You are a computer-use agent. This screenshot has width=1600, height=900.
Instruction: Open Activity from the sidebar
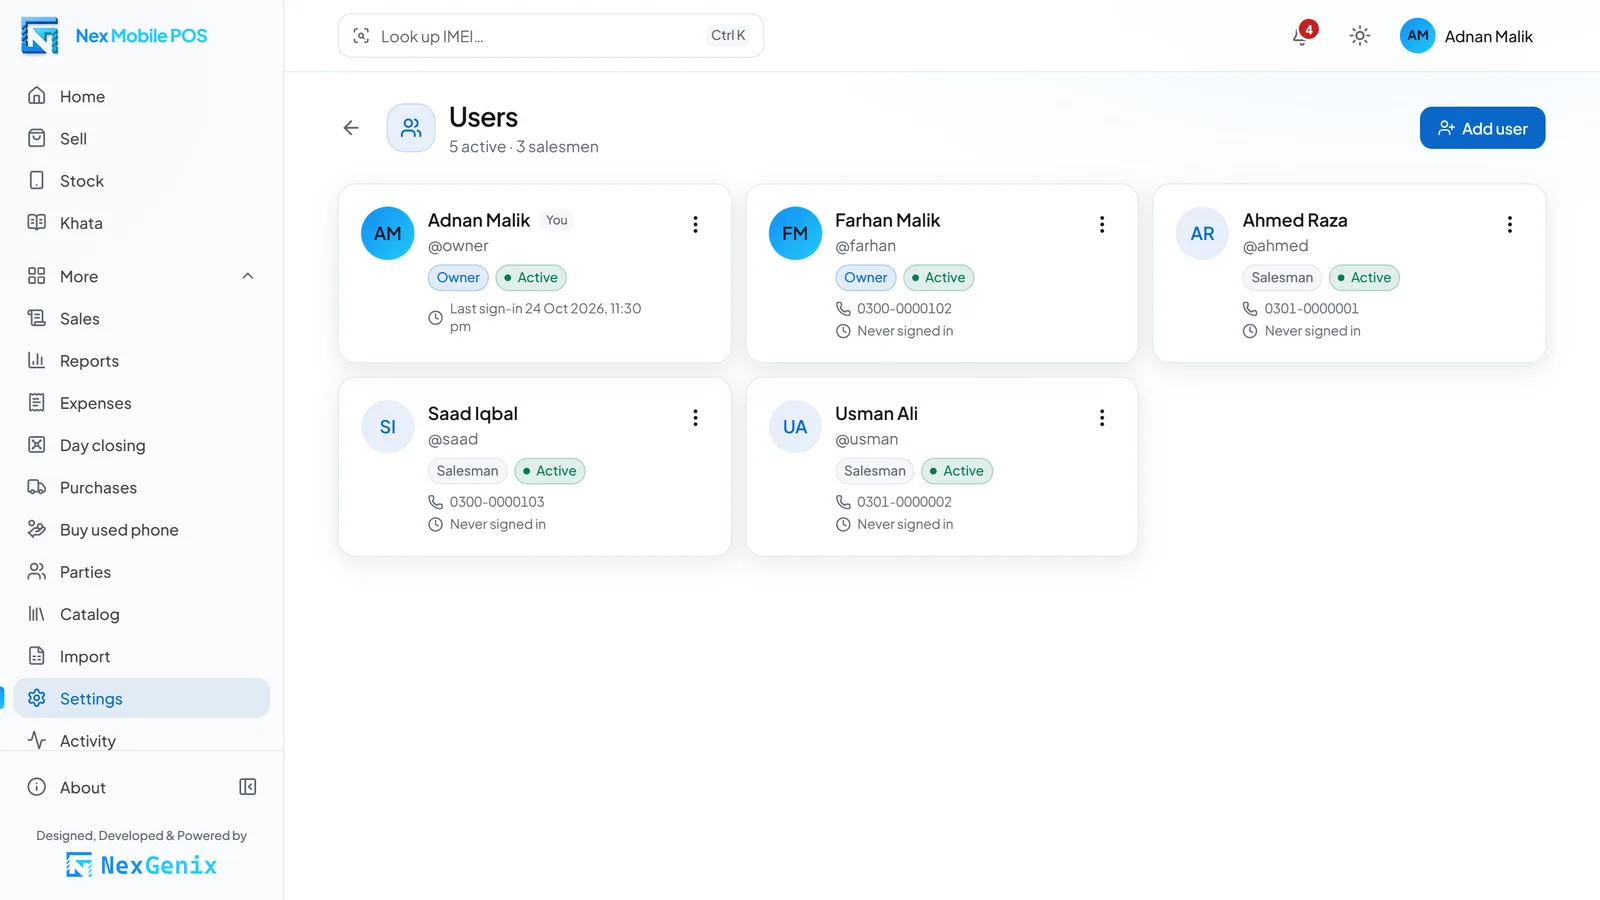click(142, 740)
